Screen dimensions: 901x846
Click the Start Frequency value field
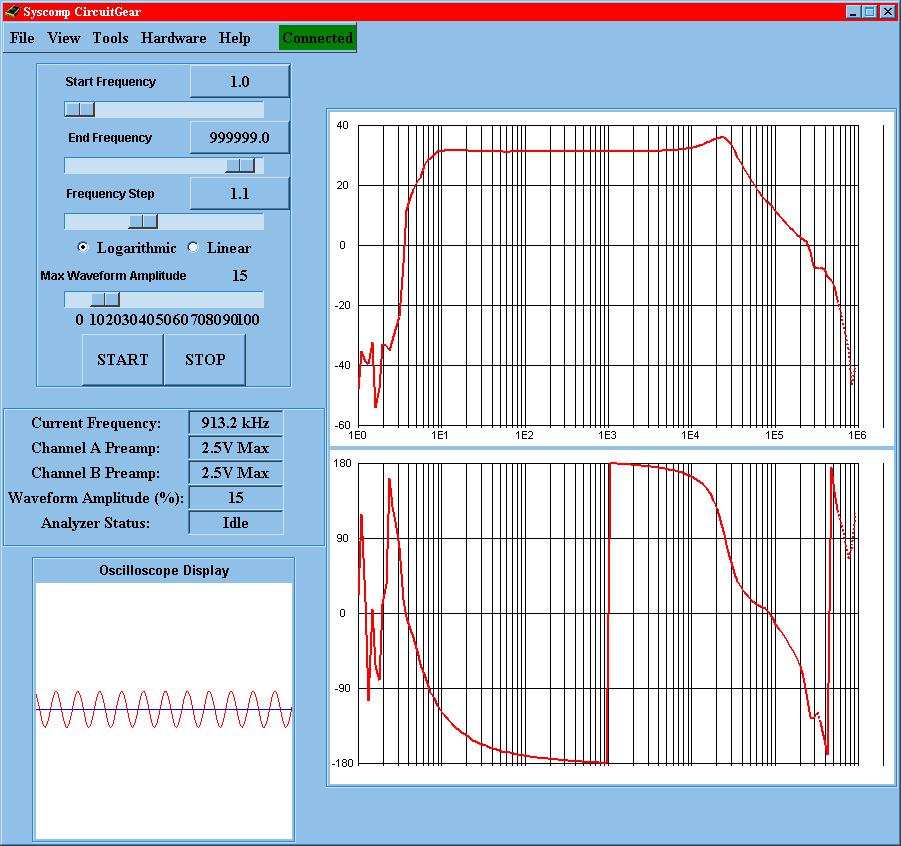tap(239, 82)
